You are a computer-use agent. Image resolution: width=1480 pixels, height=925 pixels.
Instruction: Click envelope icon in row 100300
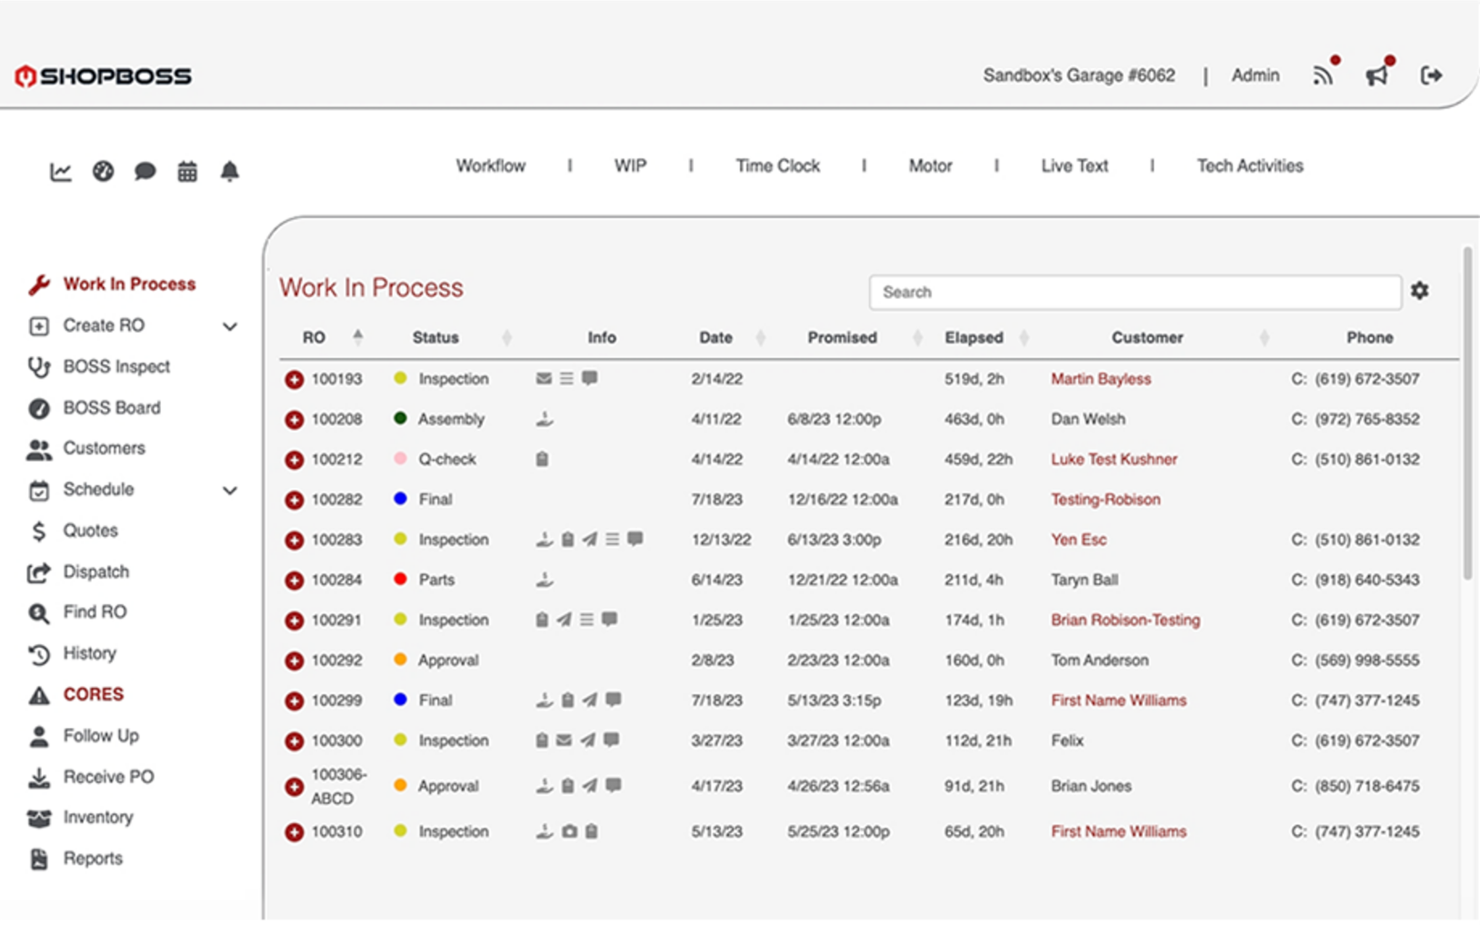pyautogui.click(x=564, y=740)
